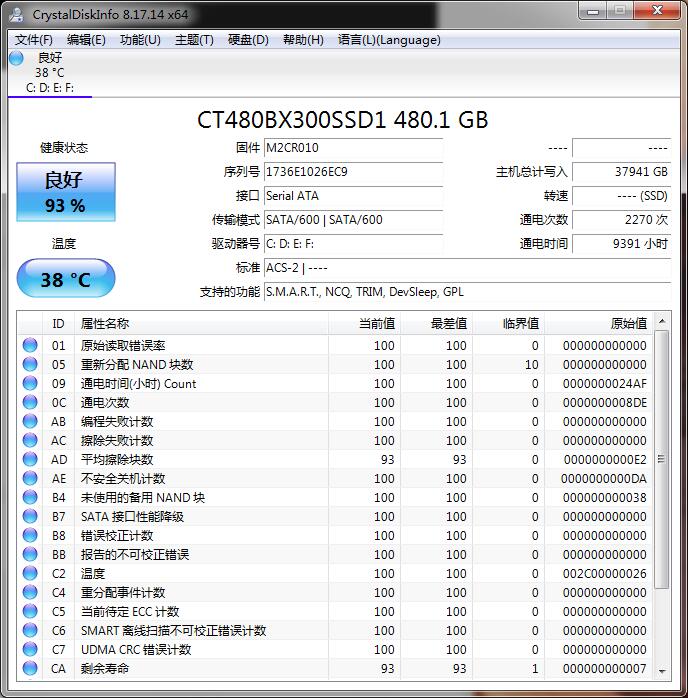Image resolution: width=688 pixels, height=698 pixels.
Task: Click status orb for attribute C6 SMART 离线扫描
Action: [x=30, y=630]
